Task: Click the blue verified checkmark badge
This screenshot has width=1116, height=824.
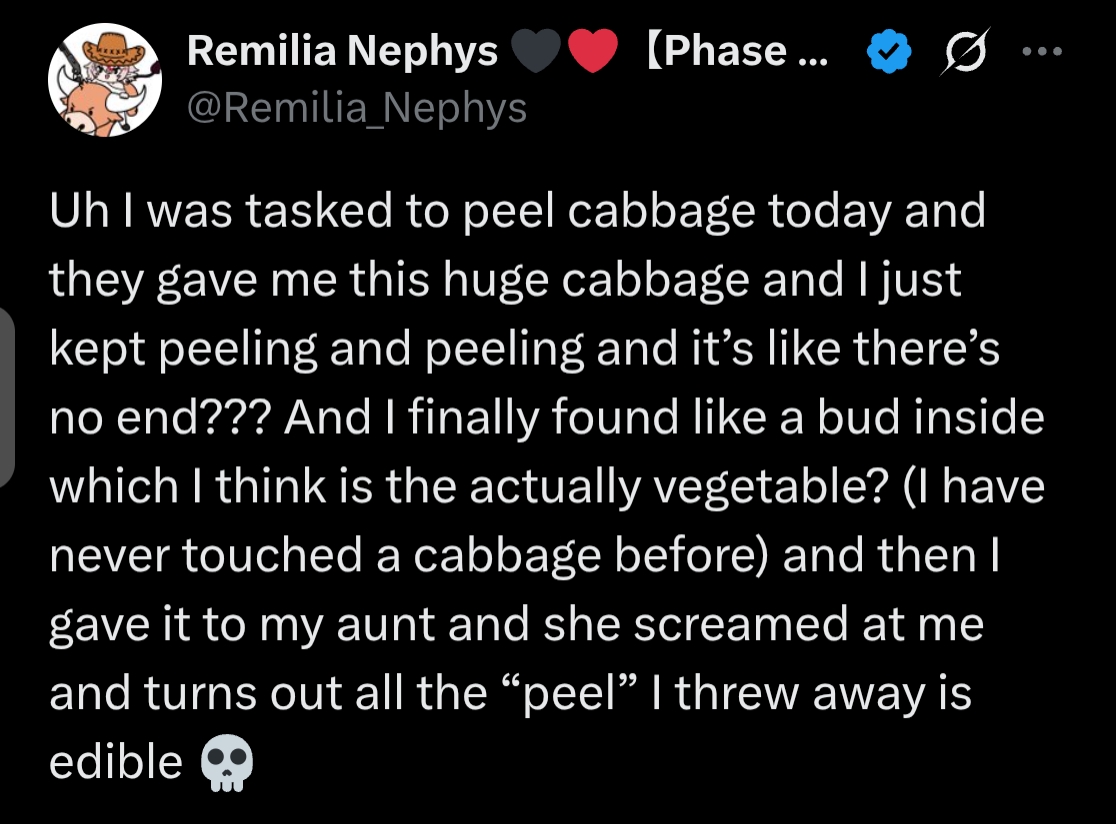Action: tap(889, 51)
